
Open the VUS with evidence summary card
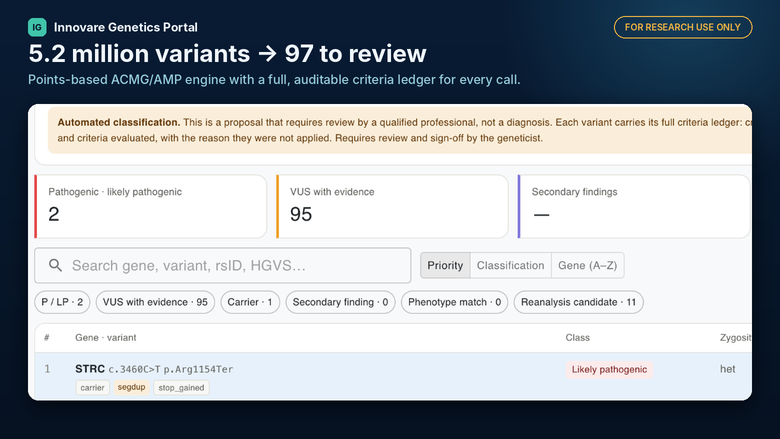click(392, 206)
